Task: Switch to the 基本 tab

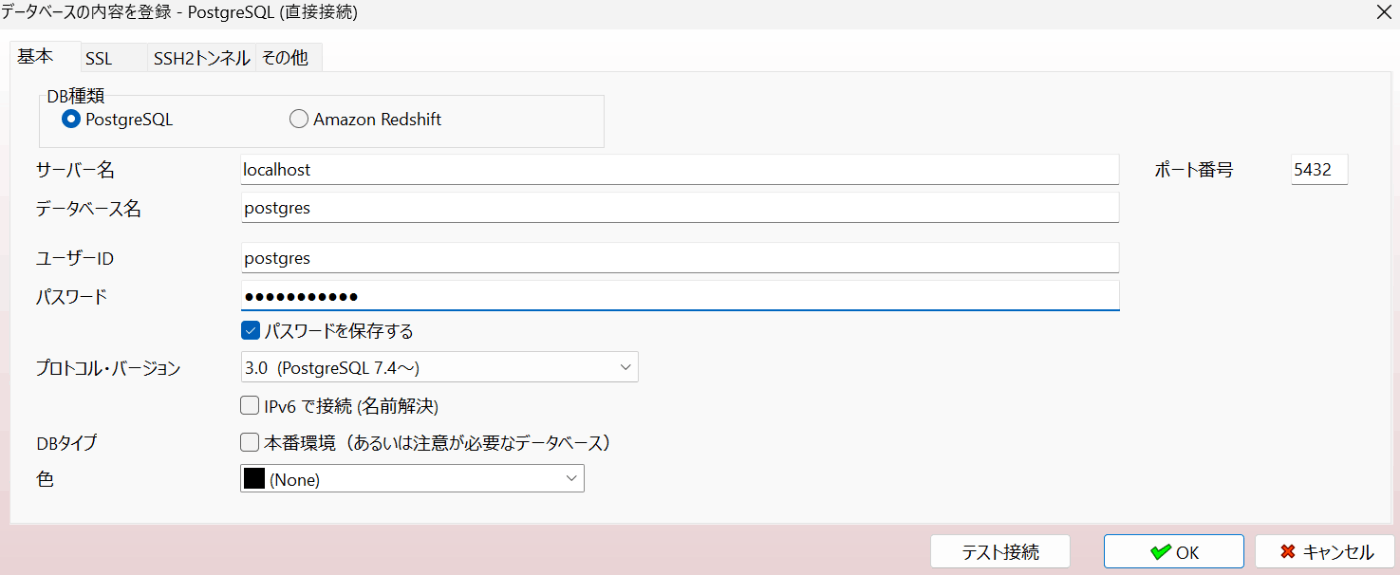Action: click(45, 58)
